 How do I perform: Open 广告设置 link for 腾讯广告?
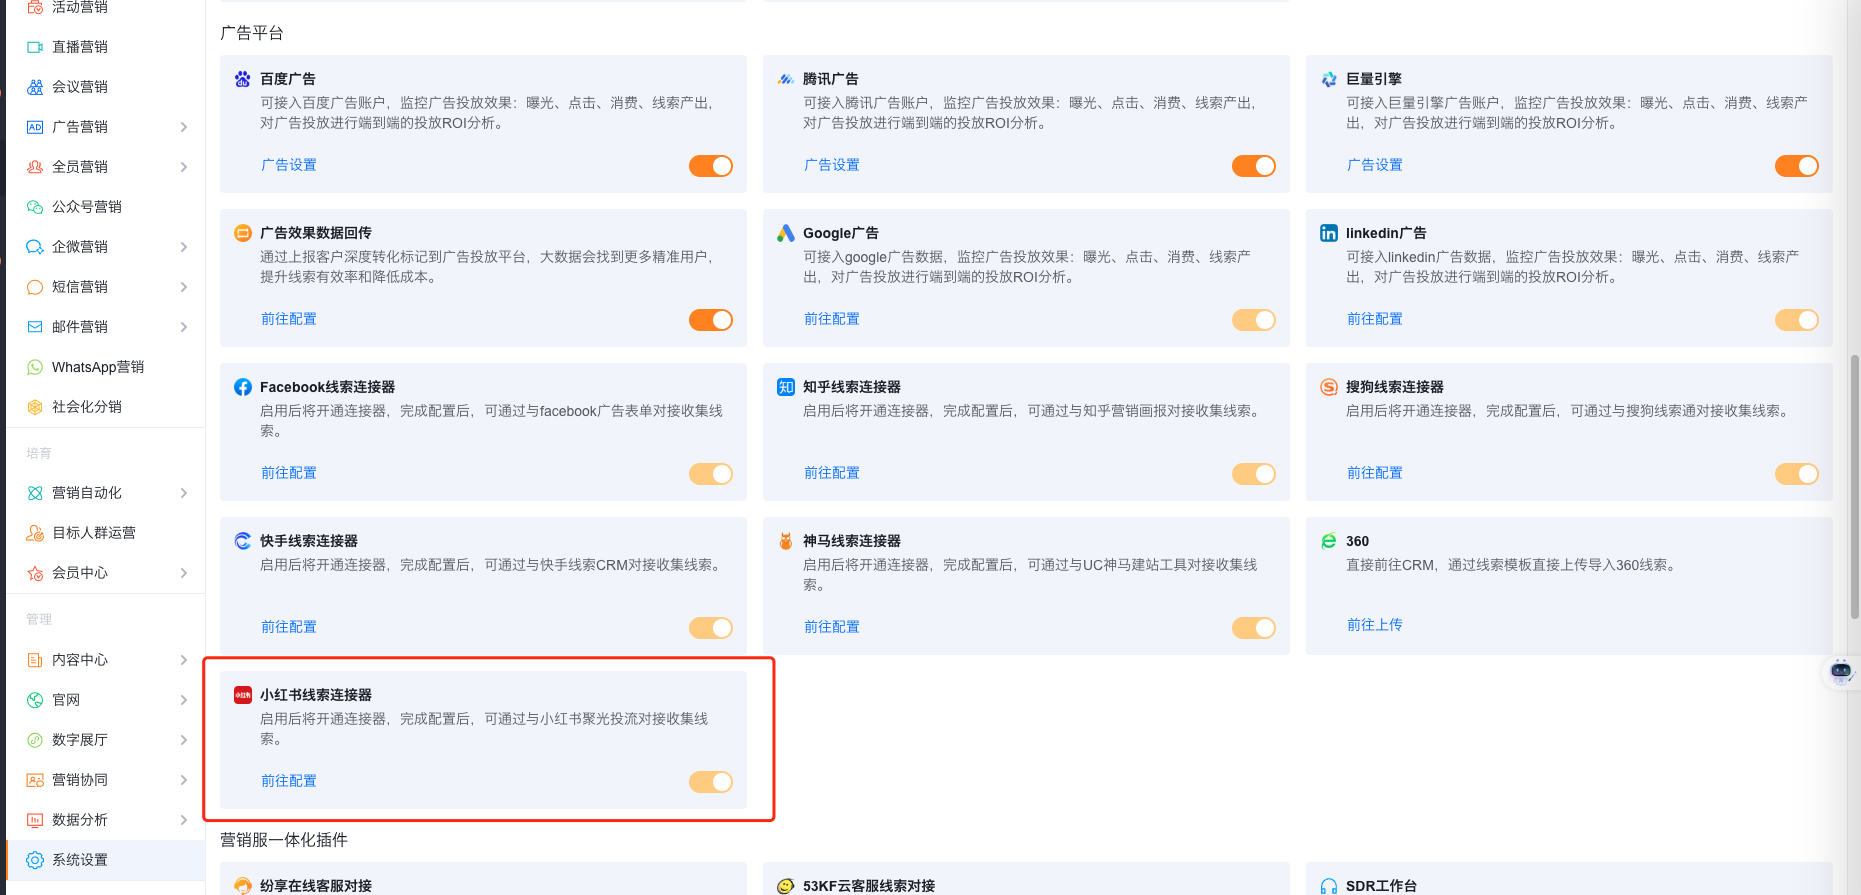click(832, 165)
